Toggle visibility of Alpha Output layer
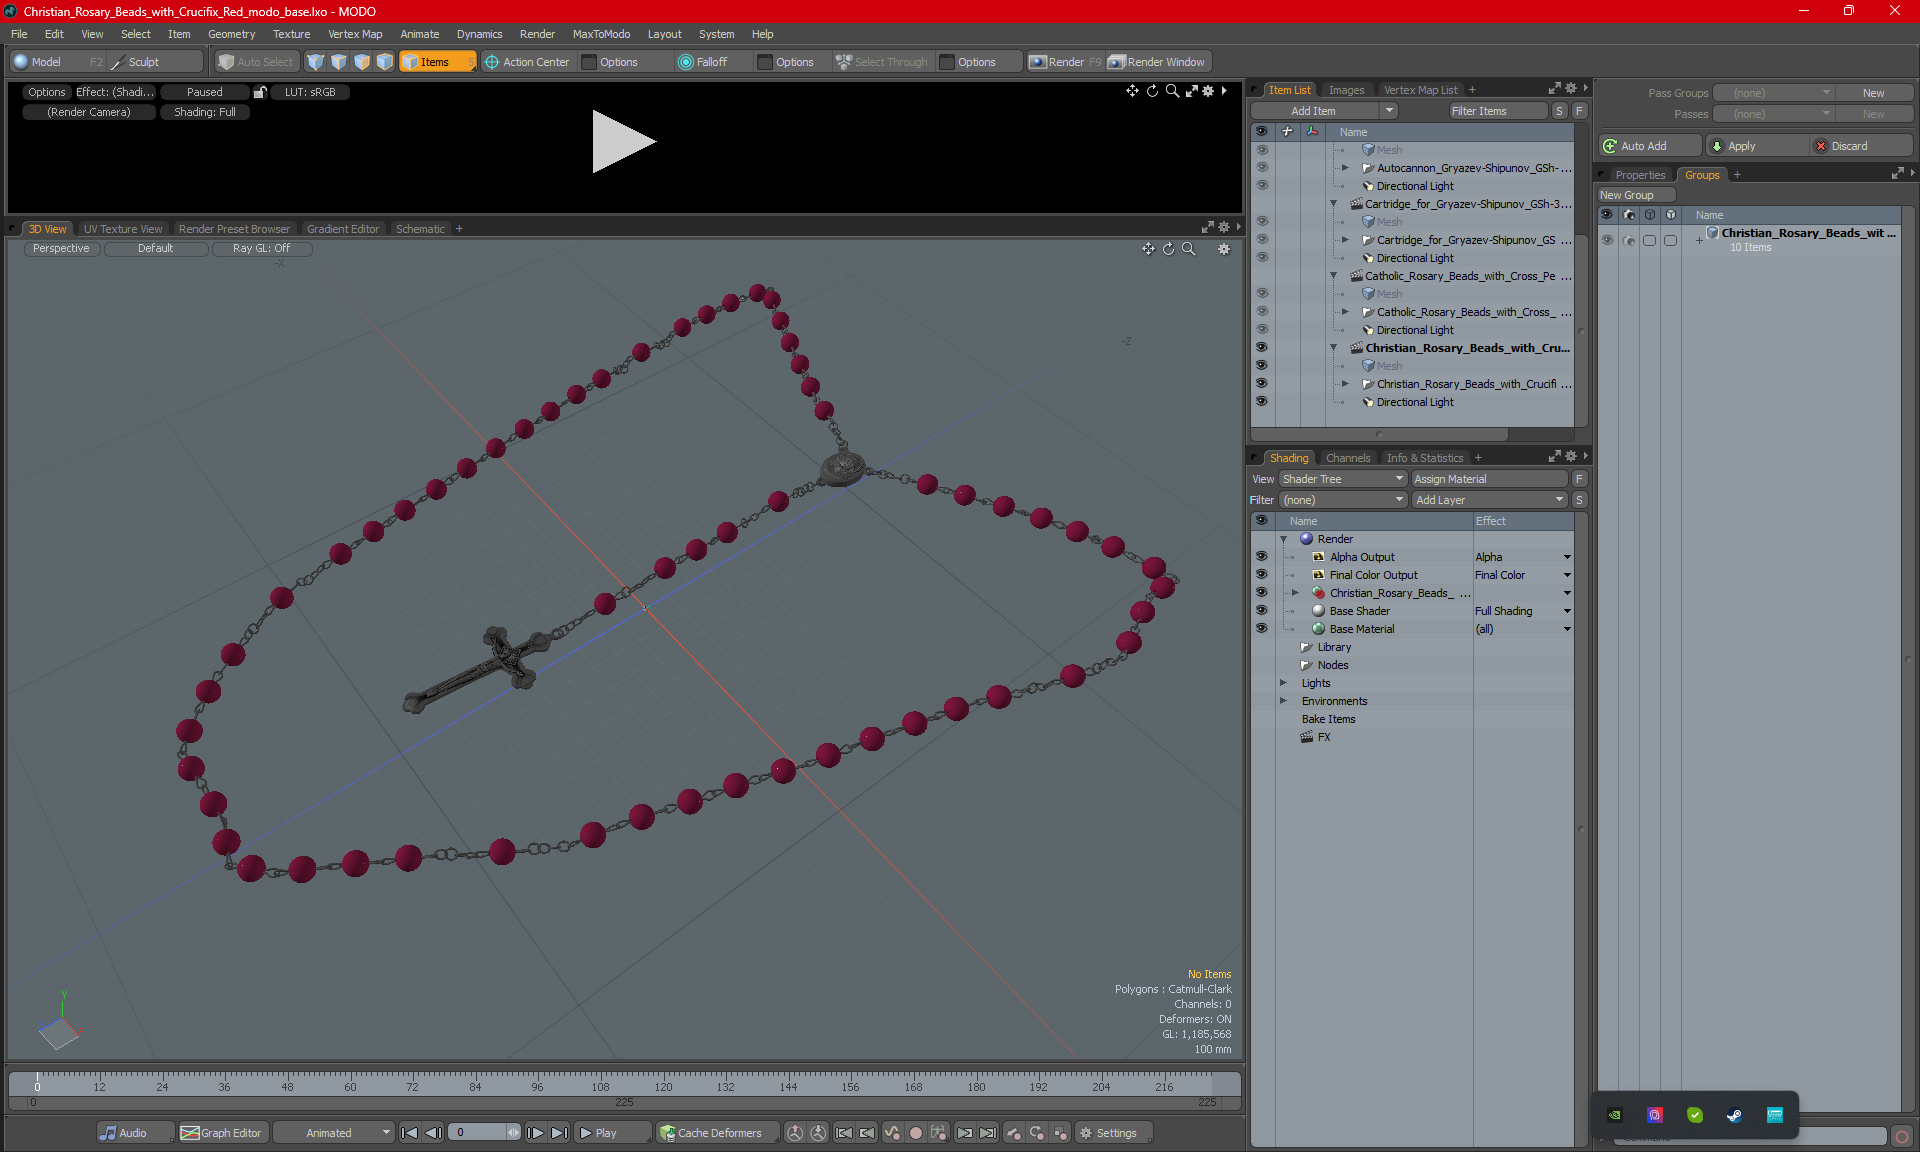 point(1261,557)
